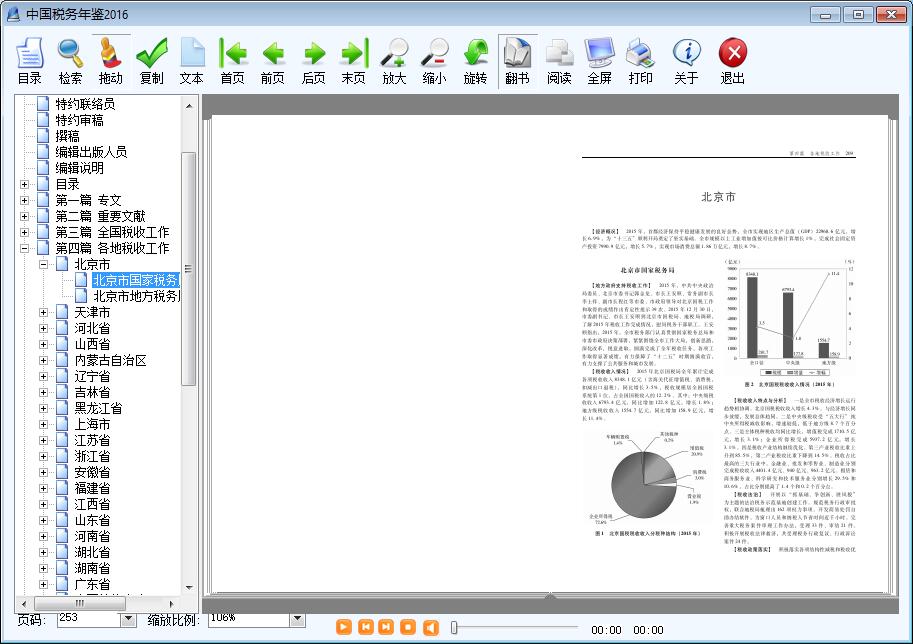This screenshot has width=913, height=644.
Task: Go to 后页 next page
Action: point(313,61)
